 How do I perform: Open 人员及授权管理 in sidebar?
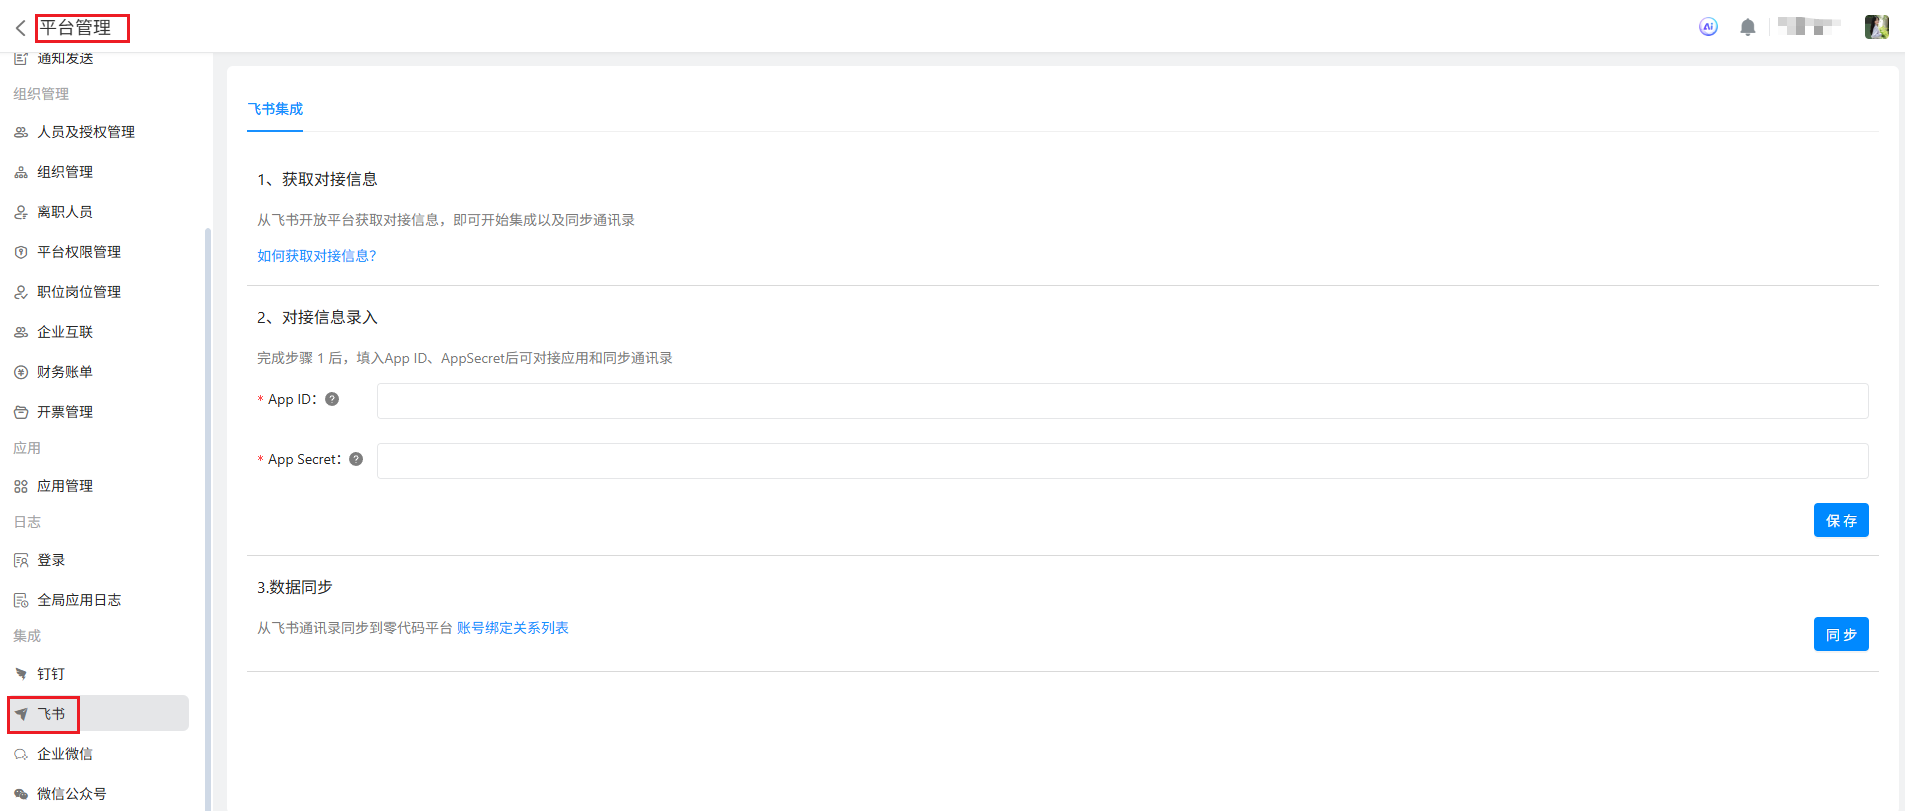pos(85,132)
